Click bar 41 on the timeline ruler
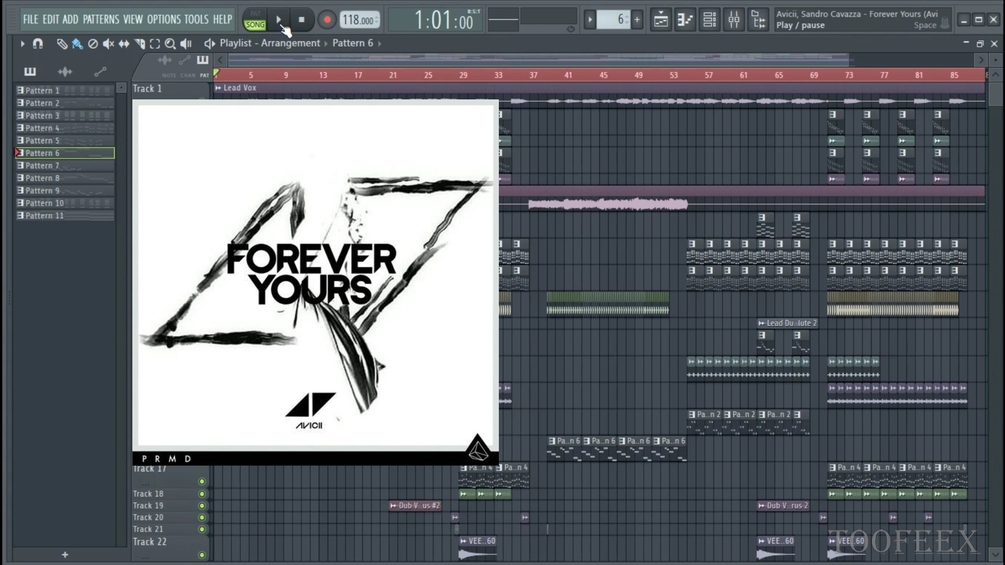This screenshot has height=565, width=1005. pos(568,75)
